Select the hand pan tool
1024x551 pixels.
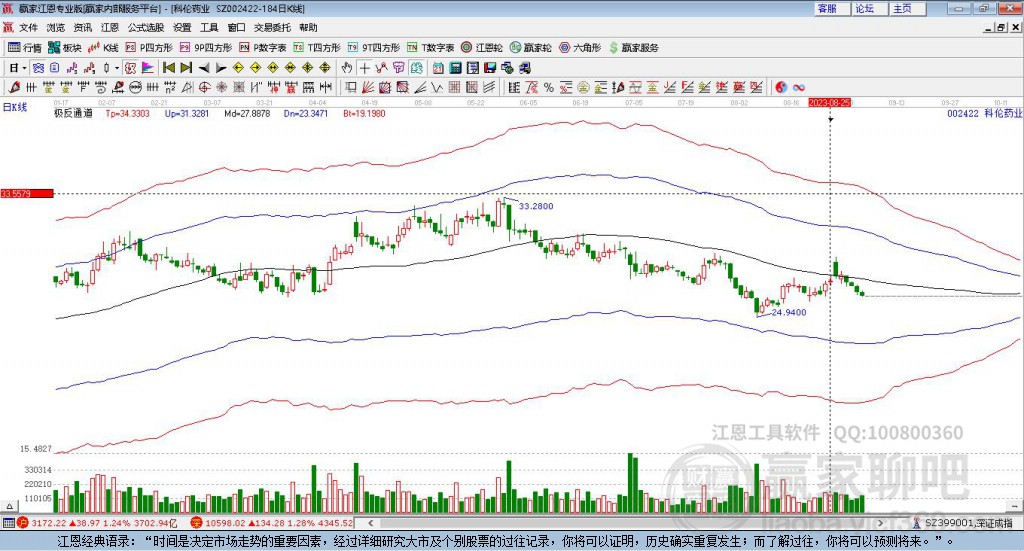coord(346,68)
